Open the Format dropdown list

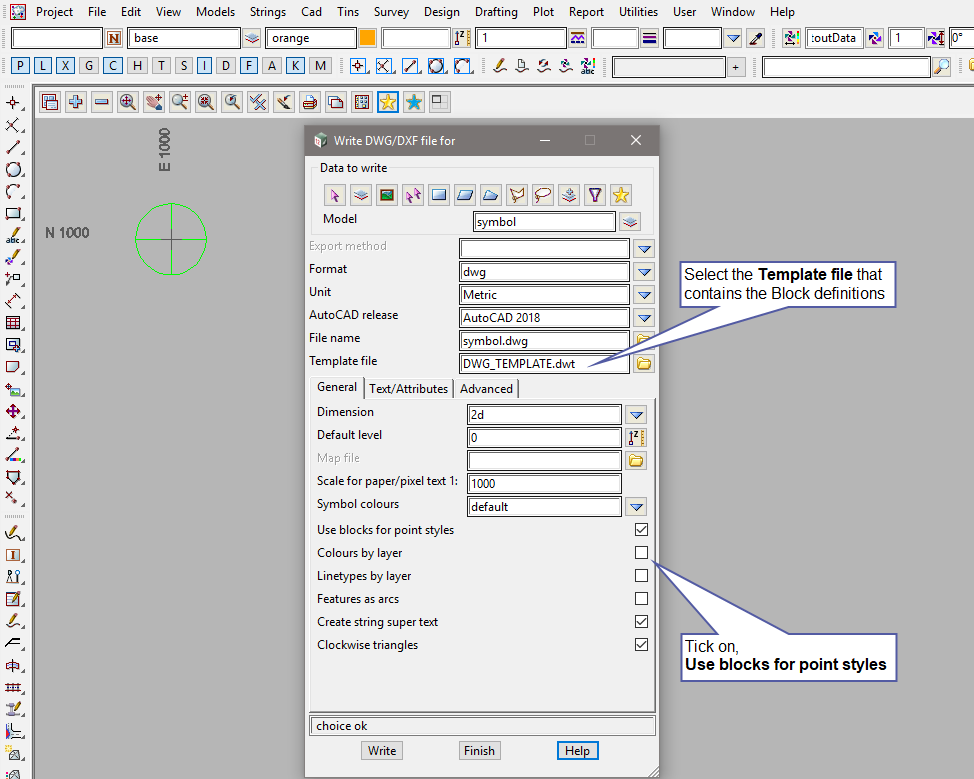click(x=644, y=272)
